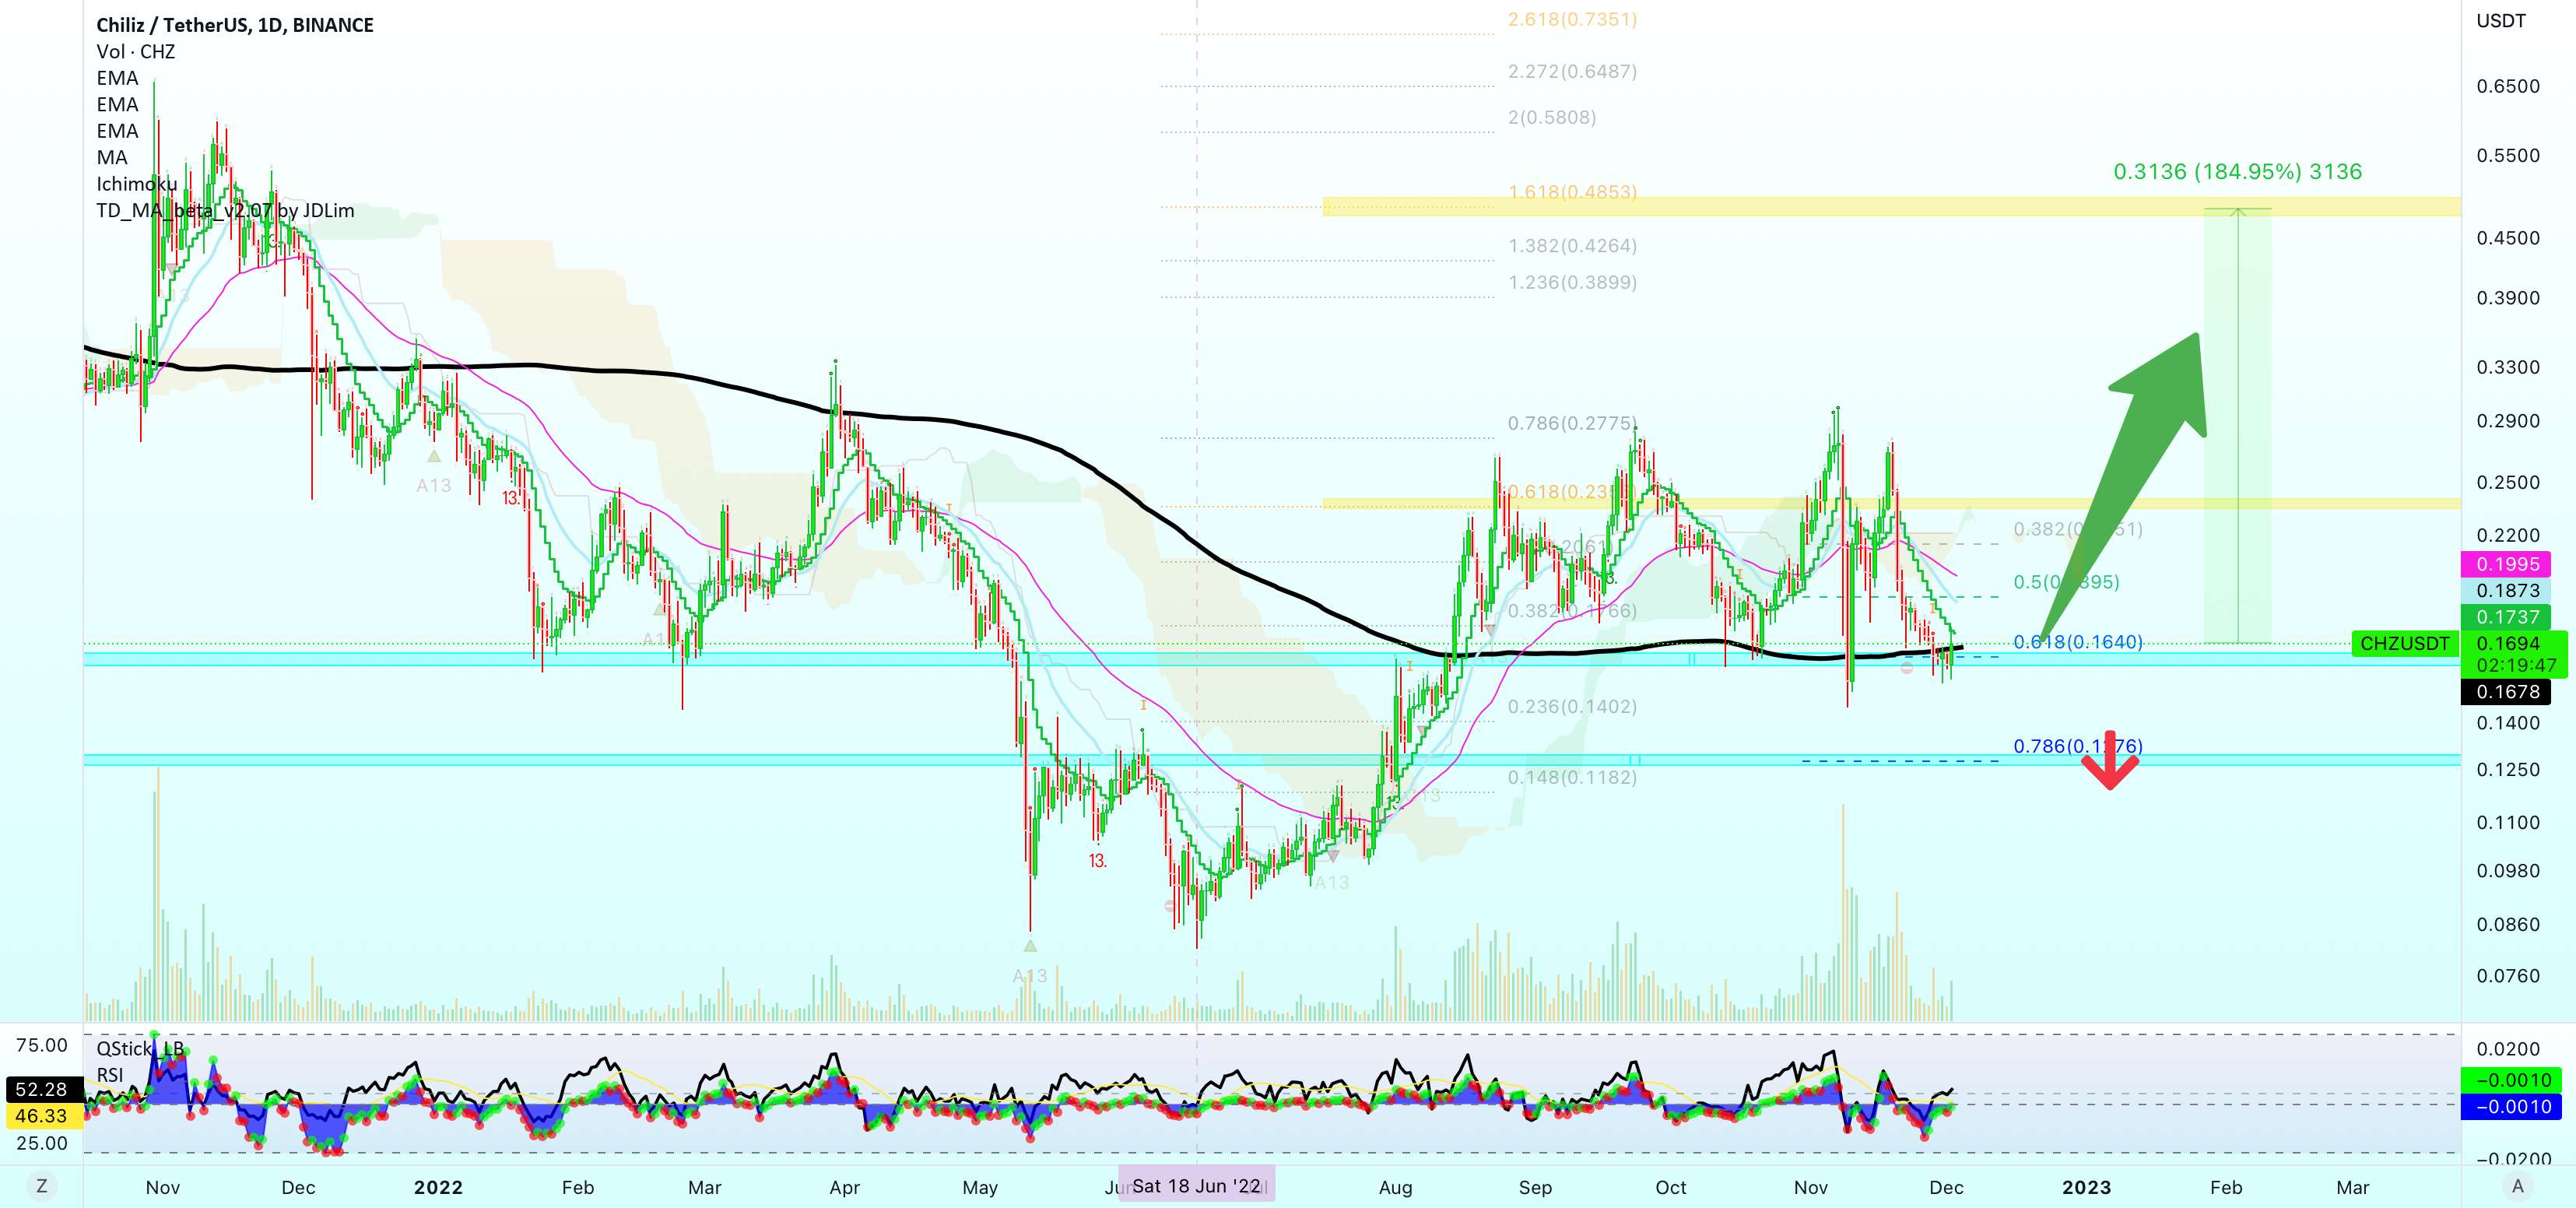Click the Sat 18 Jun '22 date marker
The width and height of the screenshot is (2576, 1208).
pyautogui.click(x=1196, y=1186)
